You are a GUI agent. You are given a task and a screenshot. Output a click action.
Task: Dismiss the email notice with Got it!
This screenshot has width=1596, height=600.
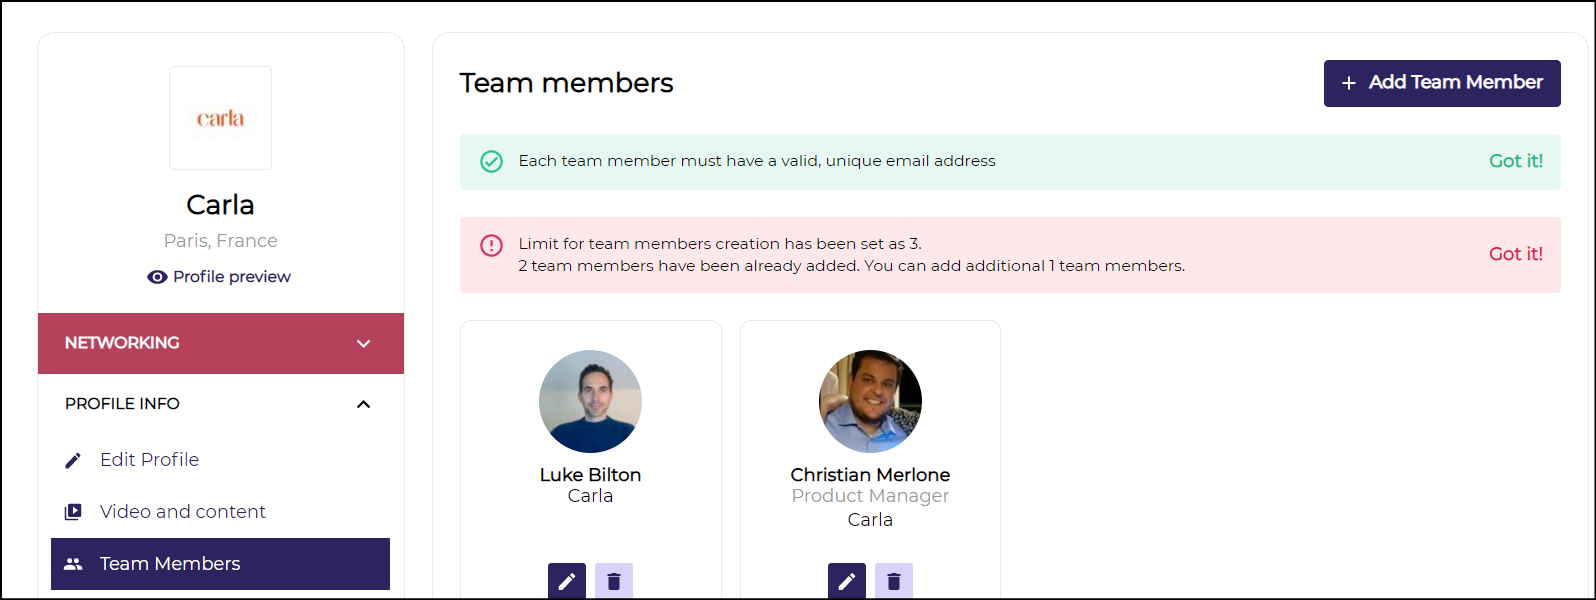(1515, 161)
